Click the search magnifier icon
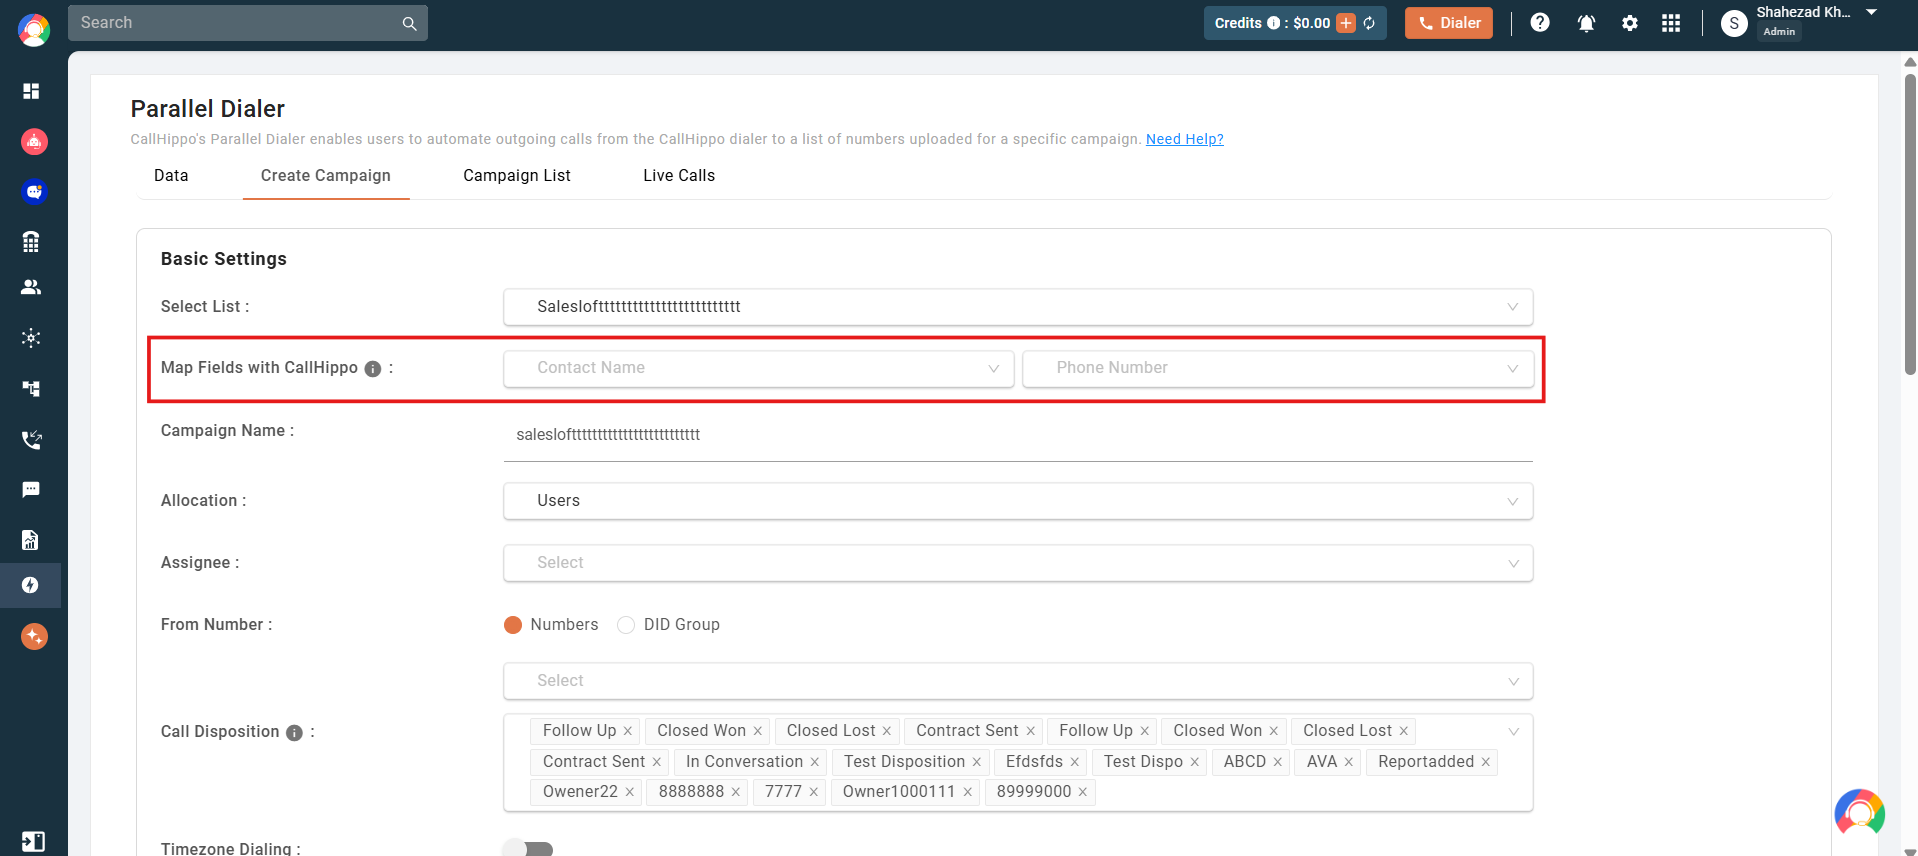Viewport: 1918px width, 856px height. (x=409, y=23)
